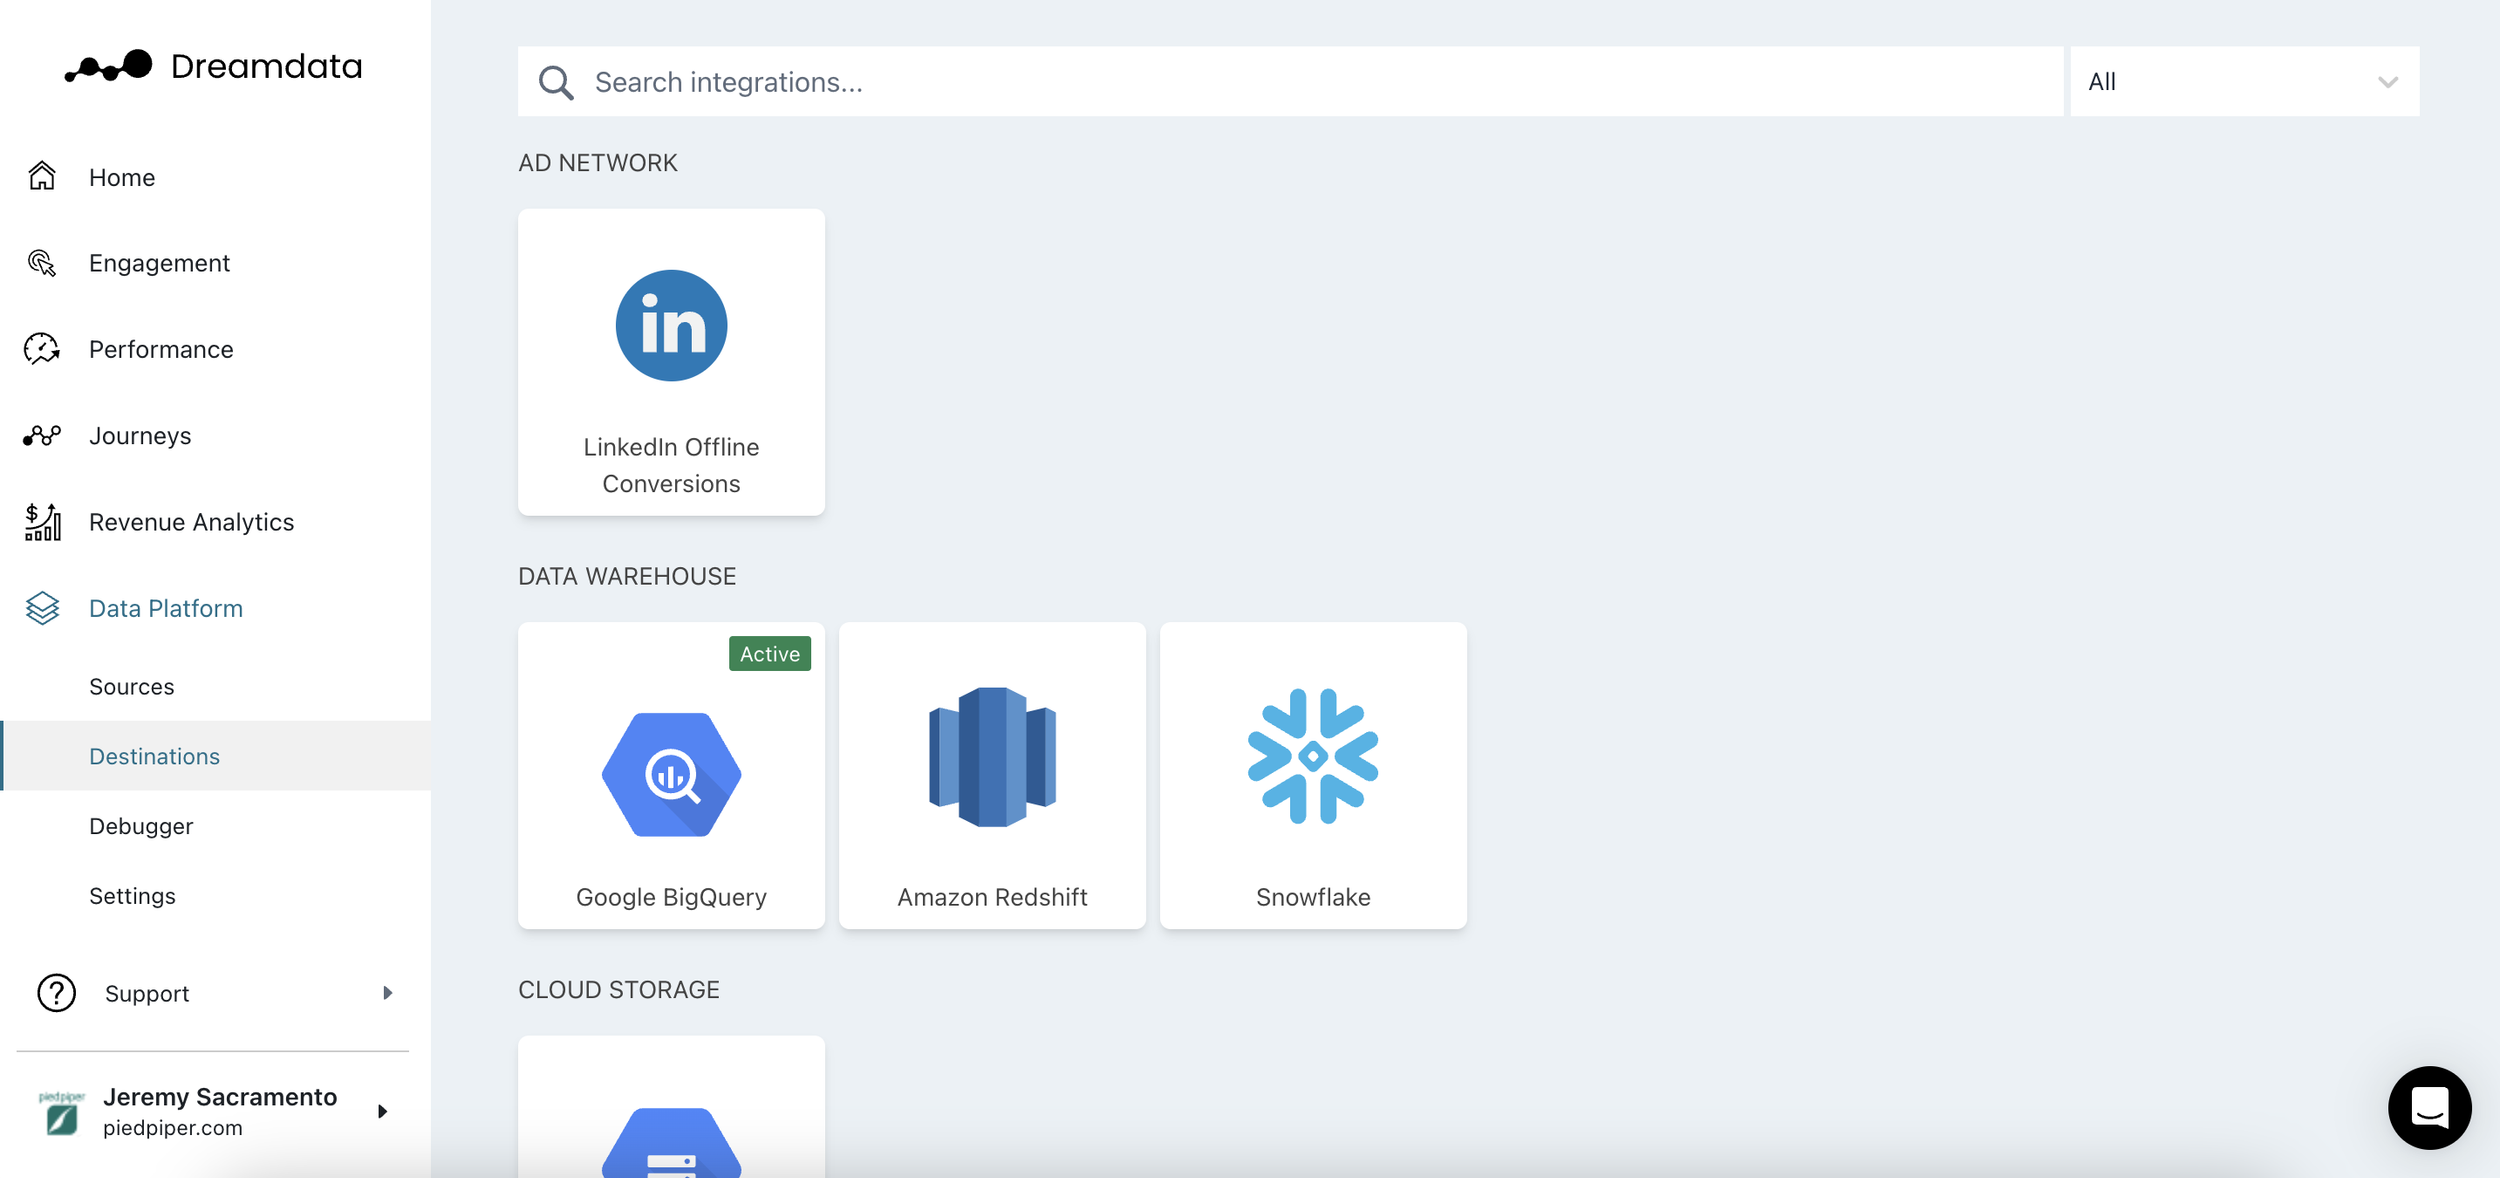Click the Amazon Redshift card label

point(992,897)
